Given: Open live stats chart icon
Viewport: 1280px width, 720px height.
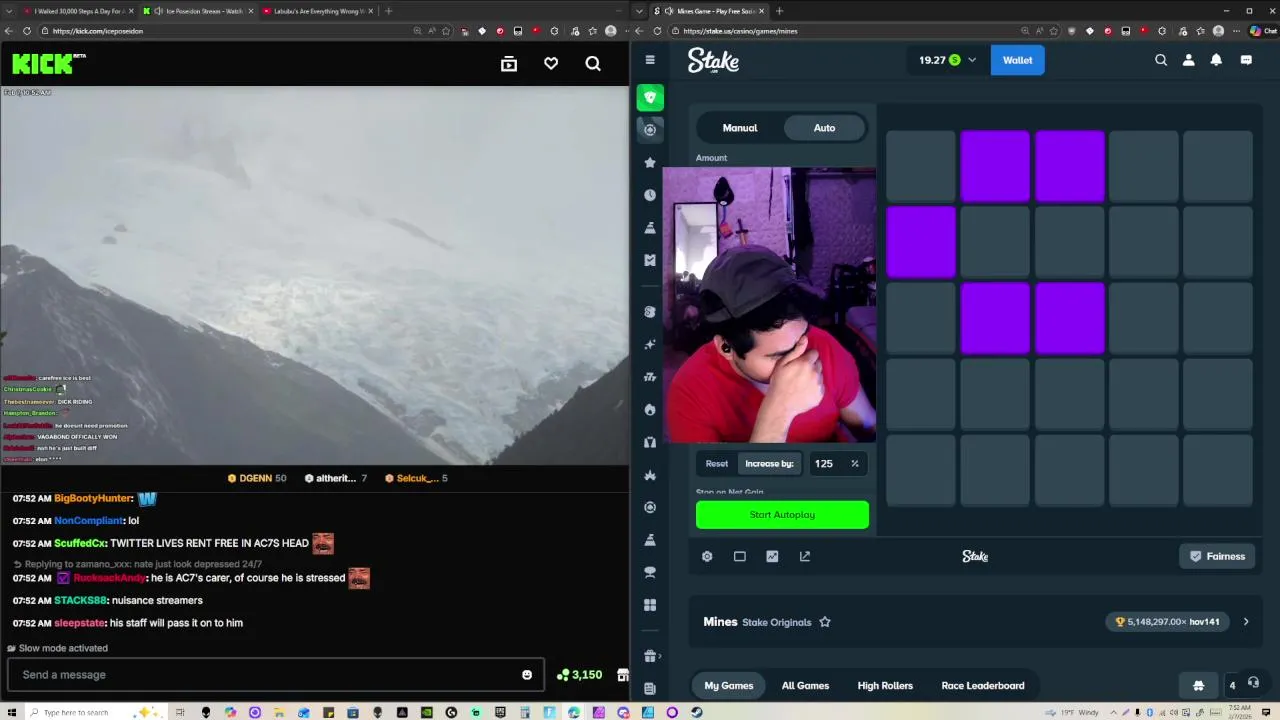Looking at the screenshot, I should [x=772, y=556].
